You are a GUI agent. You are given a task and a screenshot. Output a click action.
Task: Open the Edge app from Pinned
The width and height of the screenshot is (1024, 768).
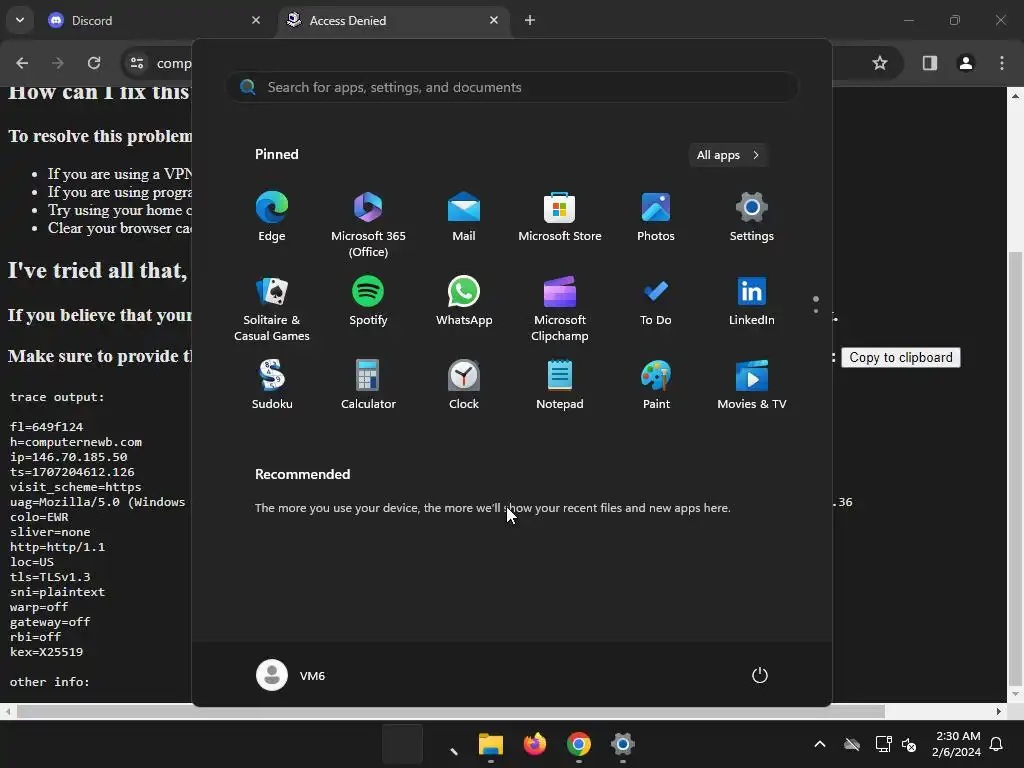[x=272, y=218]
